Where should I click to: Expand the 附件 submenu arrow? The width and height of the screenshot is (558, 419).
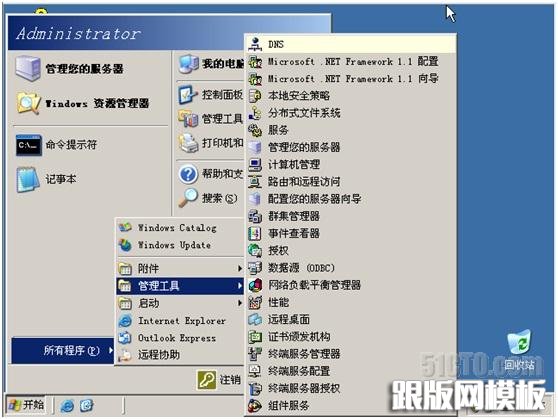240,268
